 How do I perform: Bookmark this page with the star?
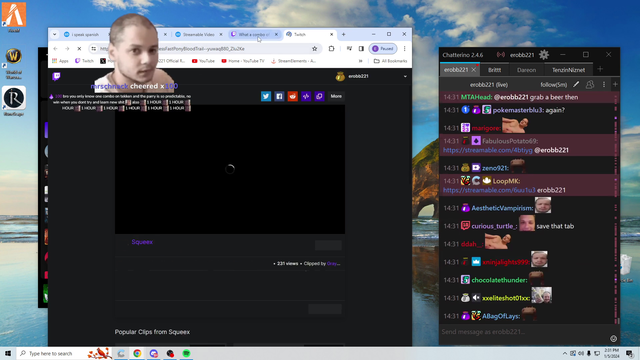(x=315, y=49)
